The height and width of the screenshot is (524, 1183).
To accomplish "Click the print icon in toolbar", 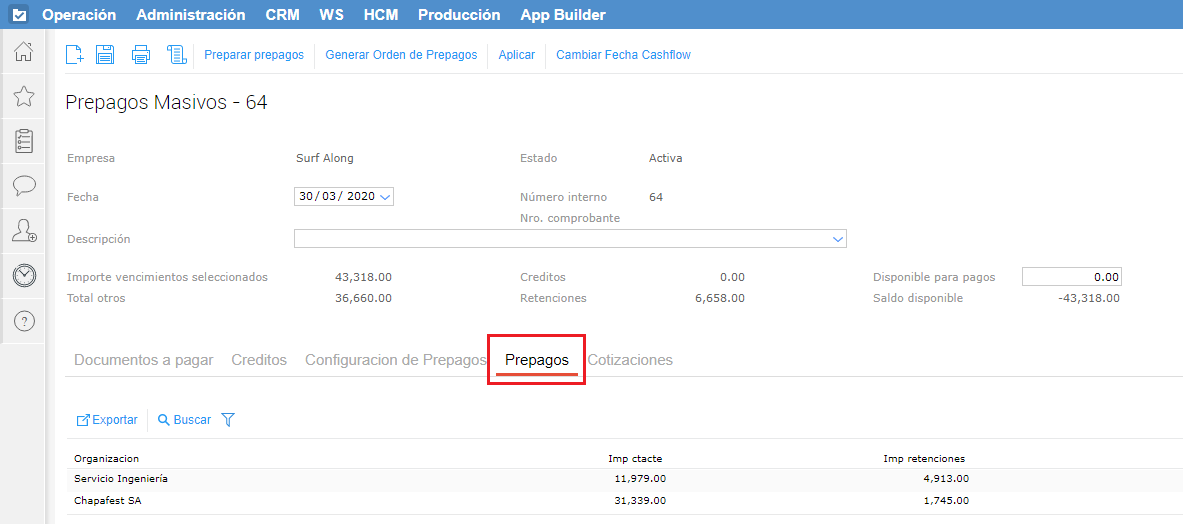I will (x=141, y=55).
